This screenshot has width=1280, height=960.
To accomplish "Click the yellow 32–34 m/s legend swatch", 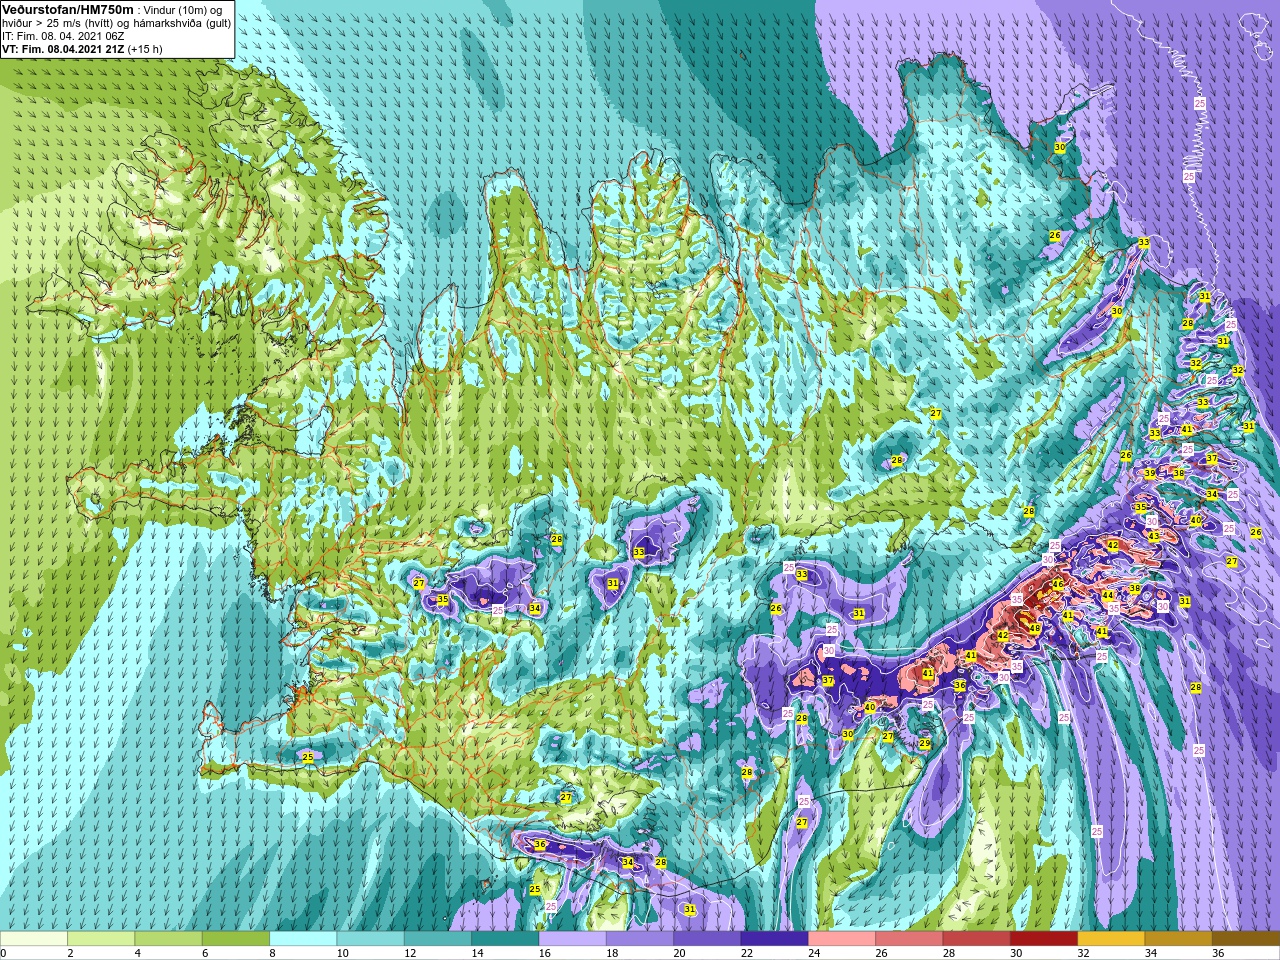I will click(x=1111, y=939).
